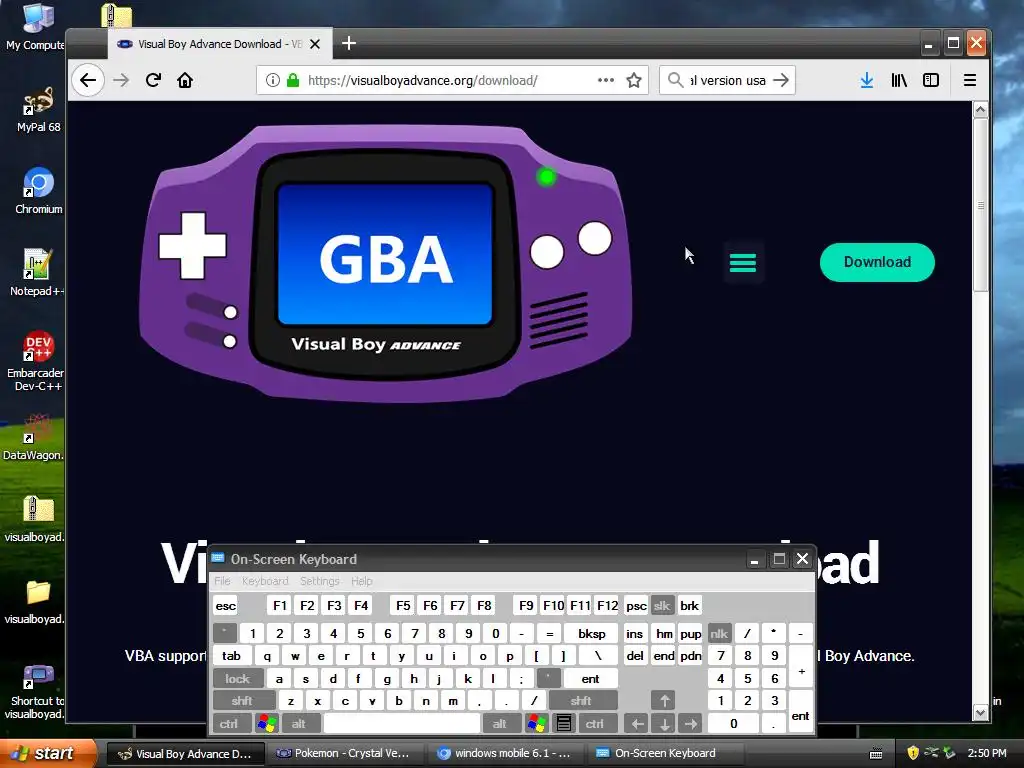The width and height of the screenshot is (1024, 768).
Task: Close the Visual Boy Advance Download tab
Action: pos(315,44)
